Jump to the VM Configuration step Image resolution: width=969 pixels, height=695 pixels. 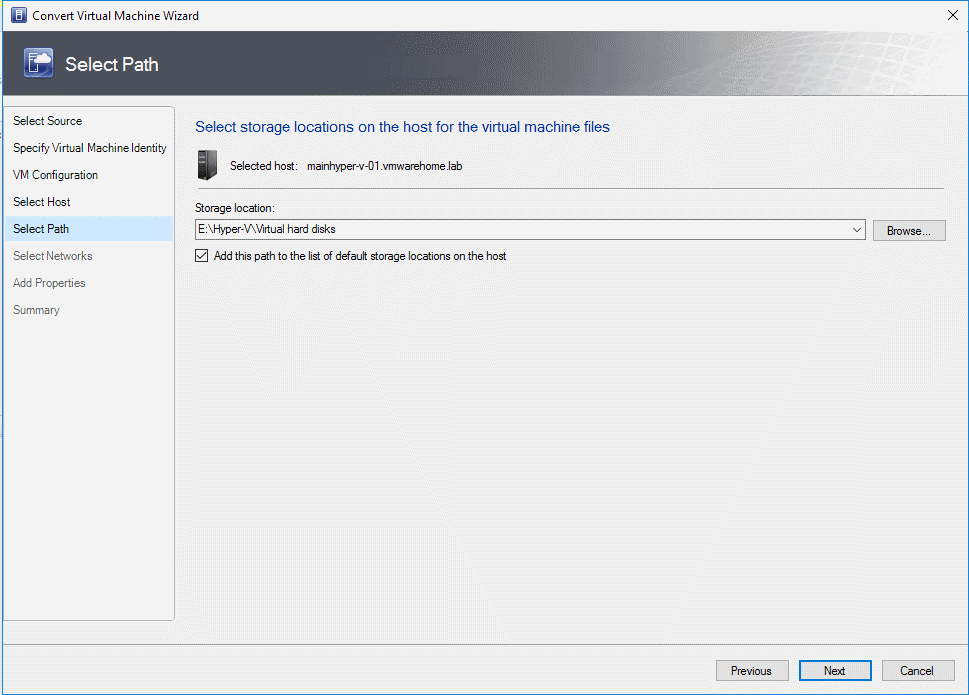56,175
